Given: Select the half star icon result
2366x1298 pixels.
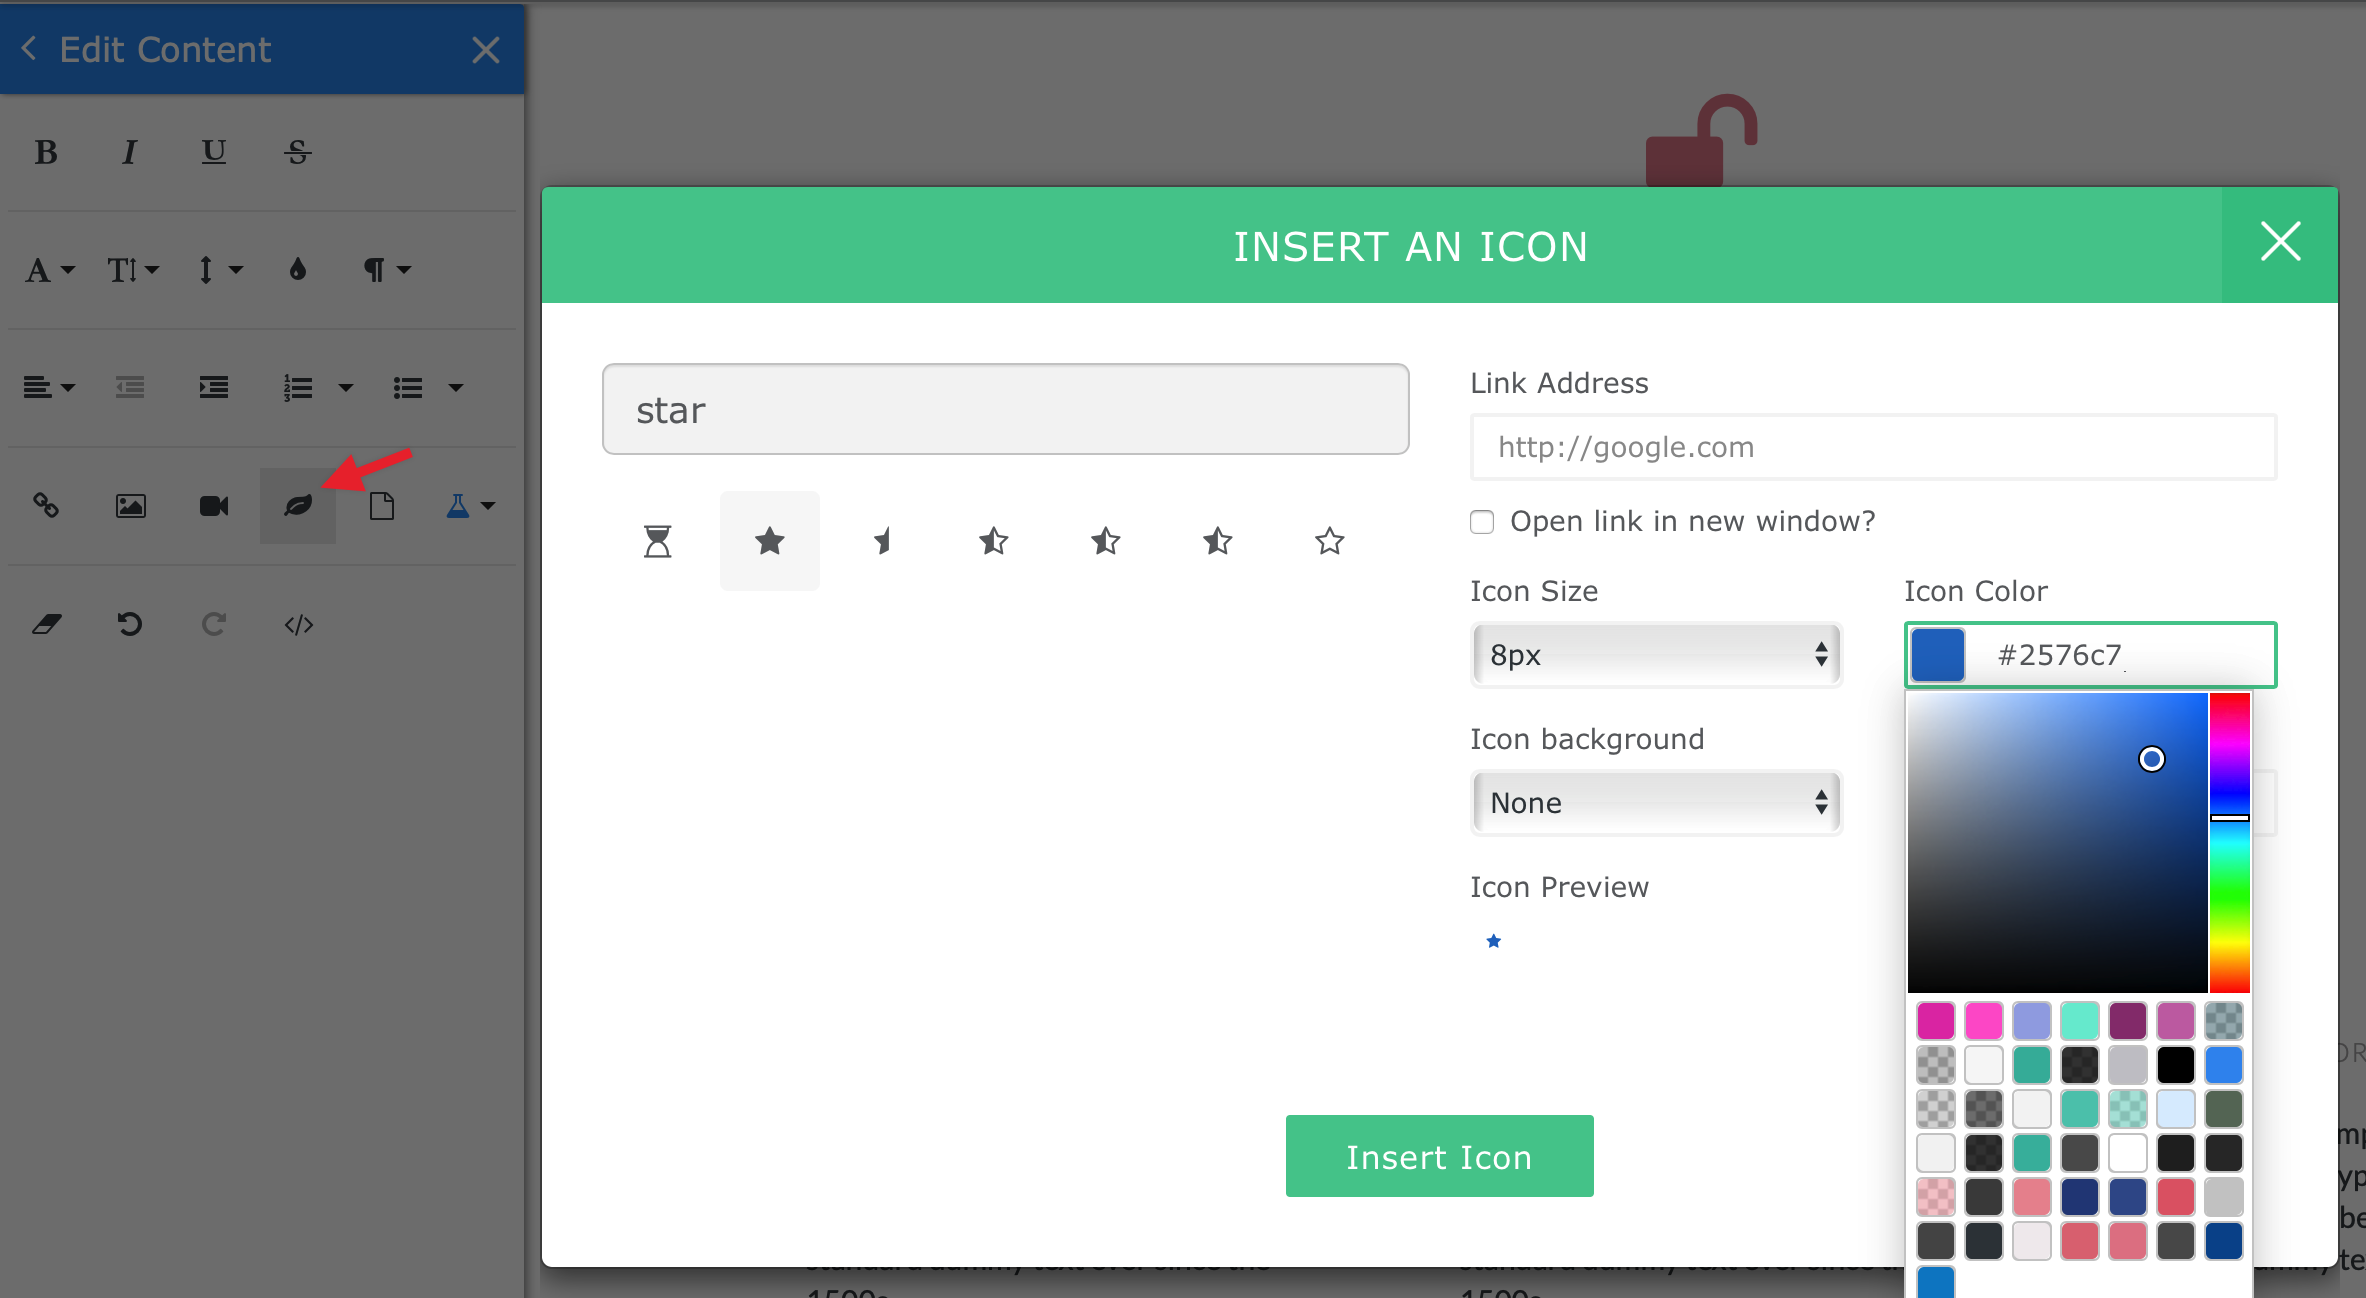Looking at the screenshot, I should [x=882, y=541].
